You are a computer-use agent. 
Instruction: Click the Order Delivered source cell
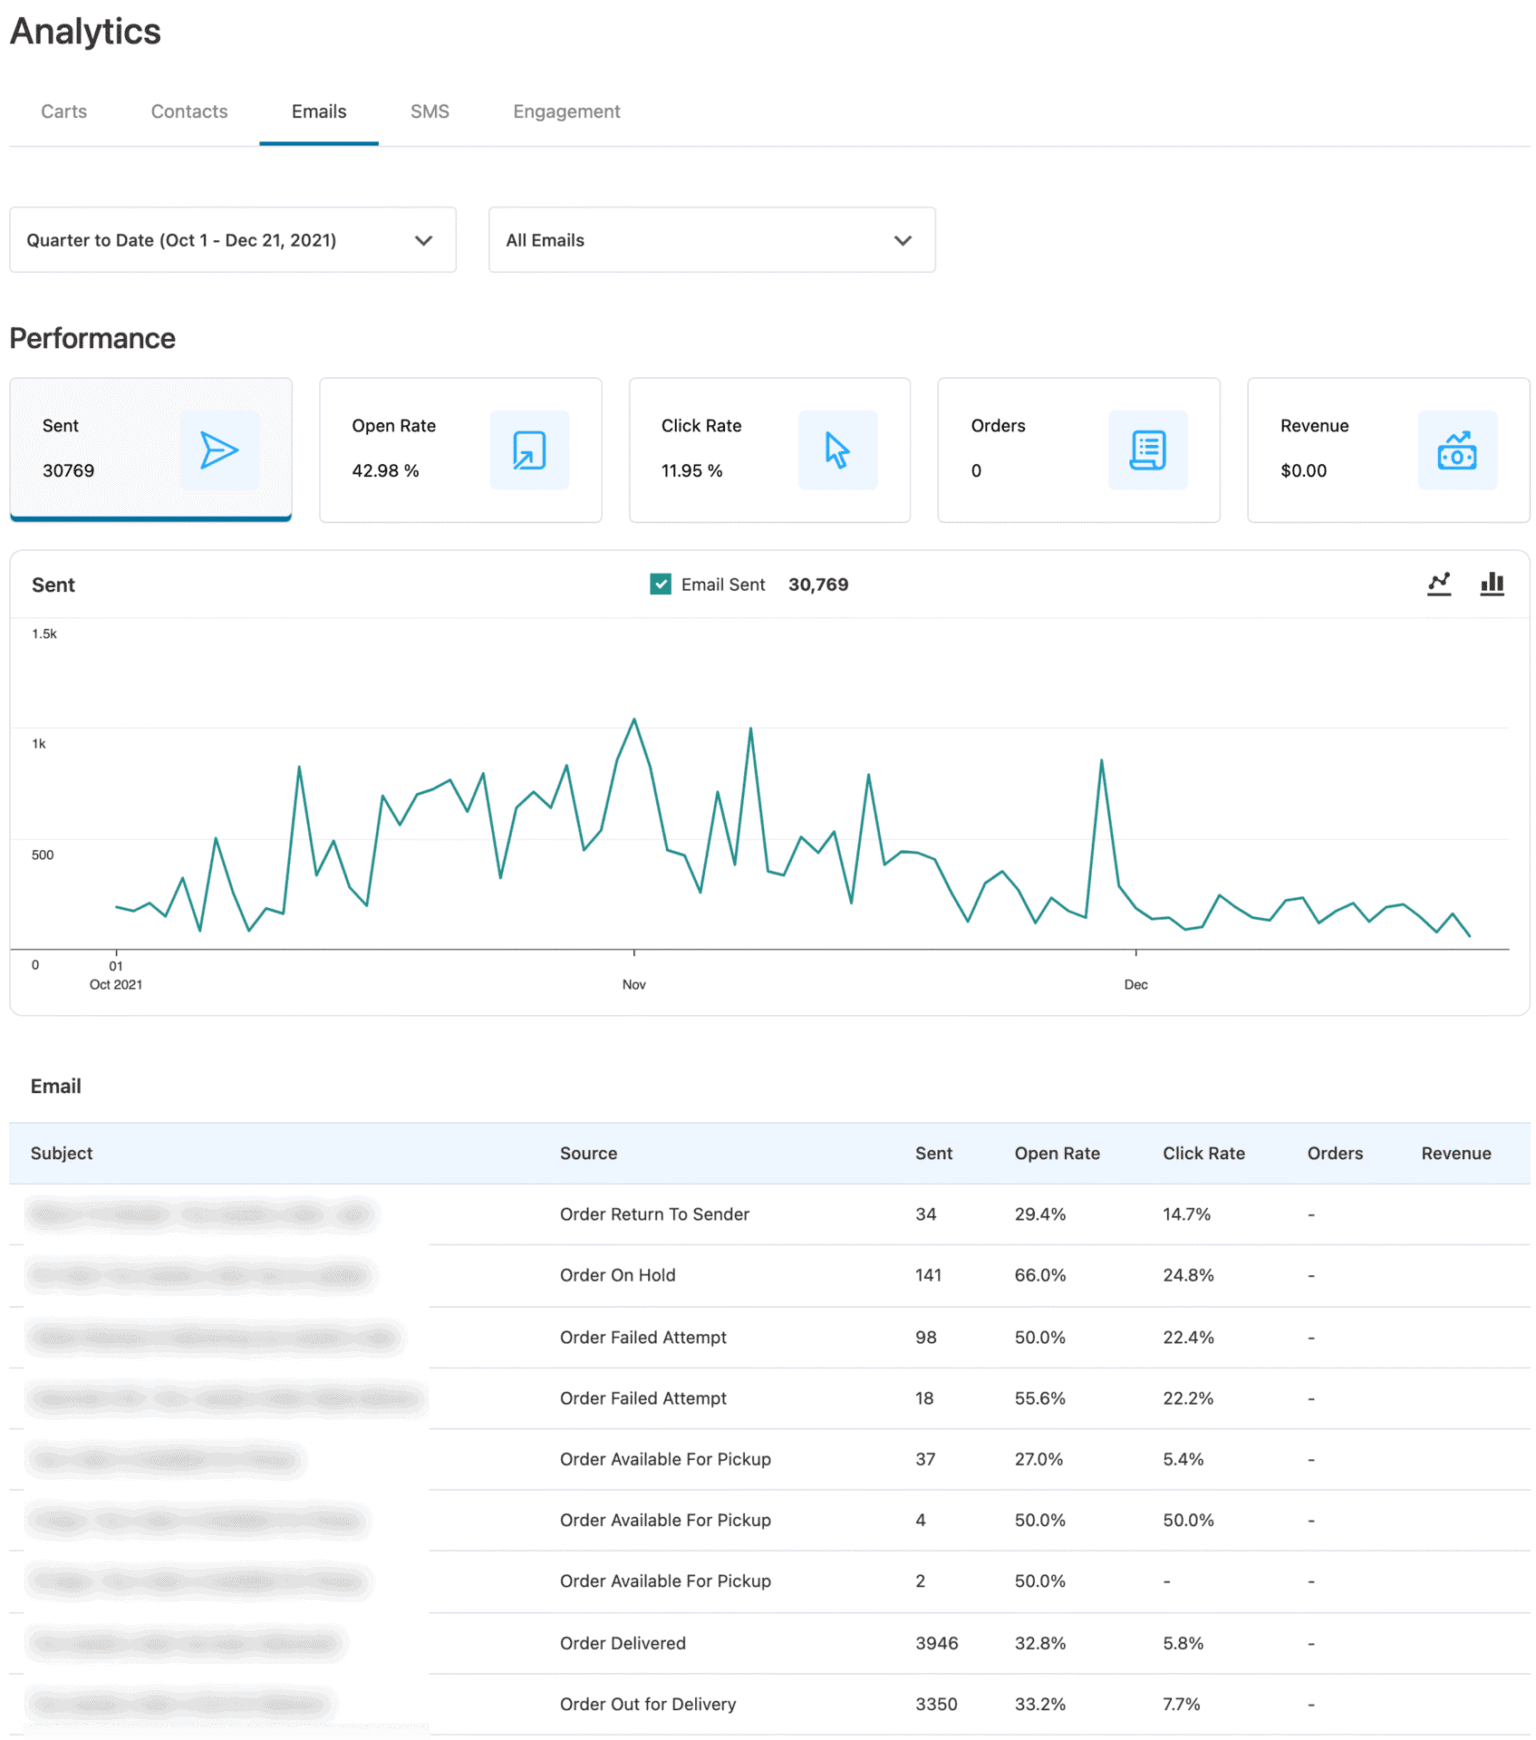tap(623, 1643)
